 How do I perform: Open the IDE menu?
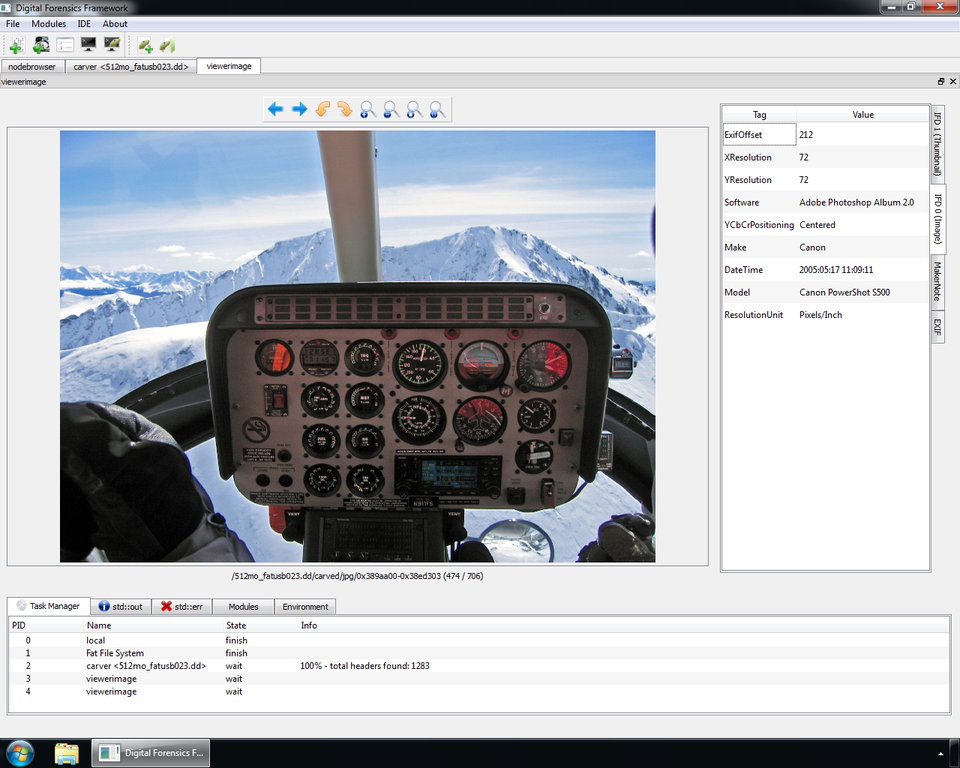pyautogui.click(x=84, y=23)
